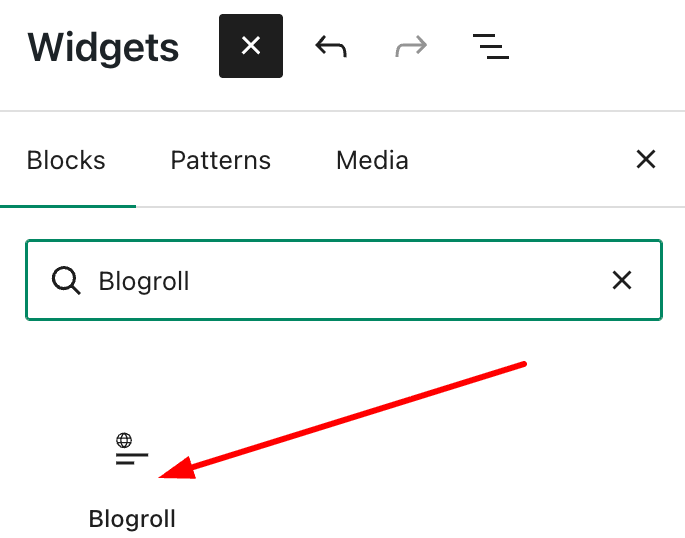Select the Media tab

click(x=372, y=160)
